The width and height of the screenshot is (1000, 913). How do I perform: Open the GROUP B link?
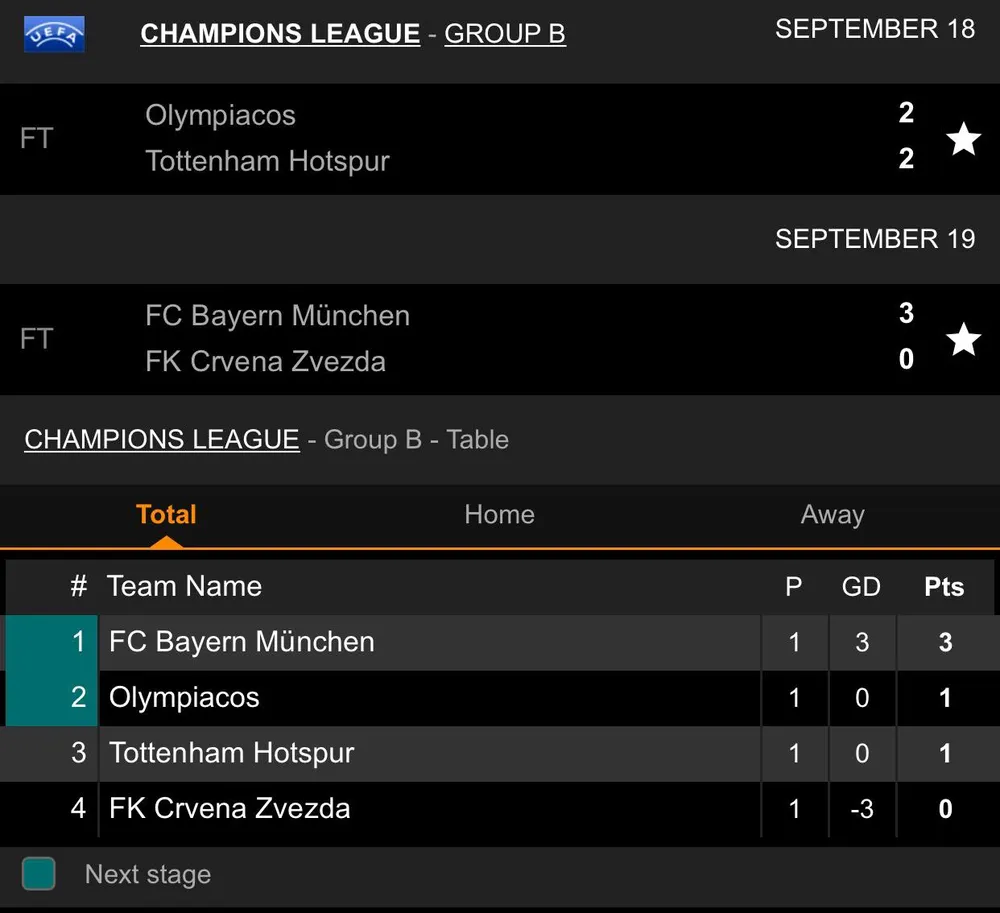click(x=505, y=34)
